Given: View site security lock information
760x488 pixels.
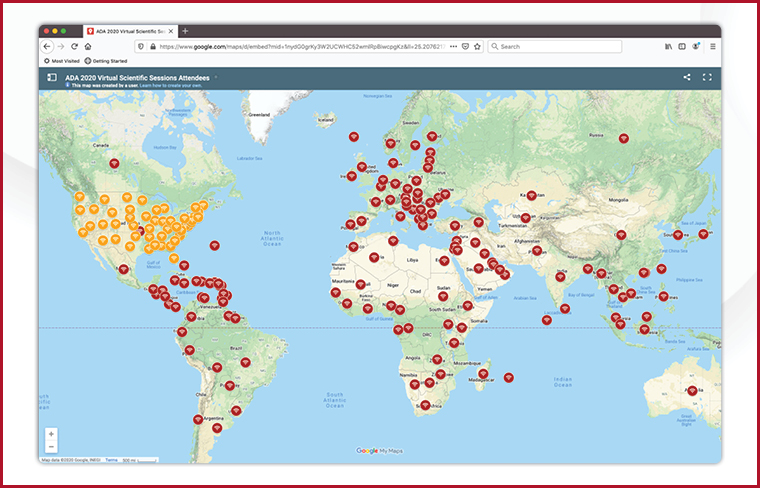Looking at the screenshot, I should pyautogui.click(x=153, y=47).
